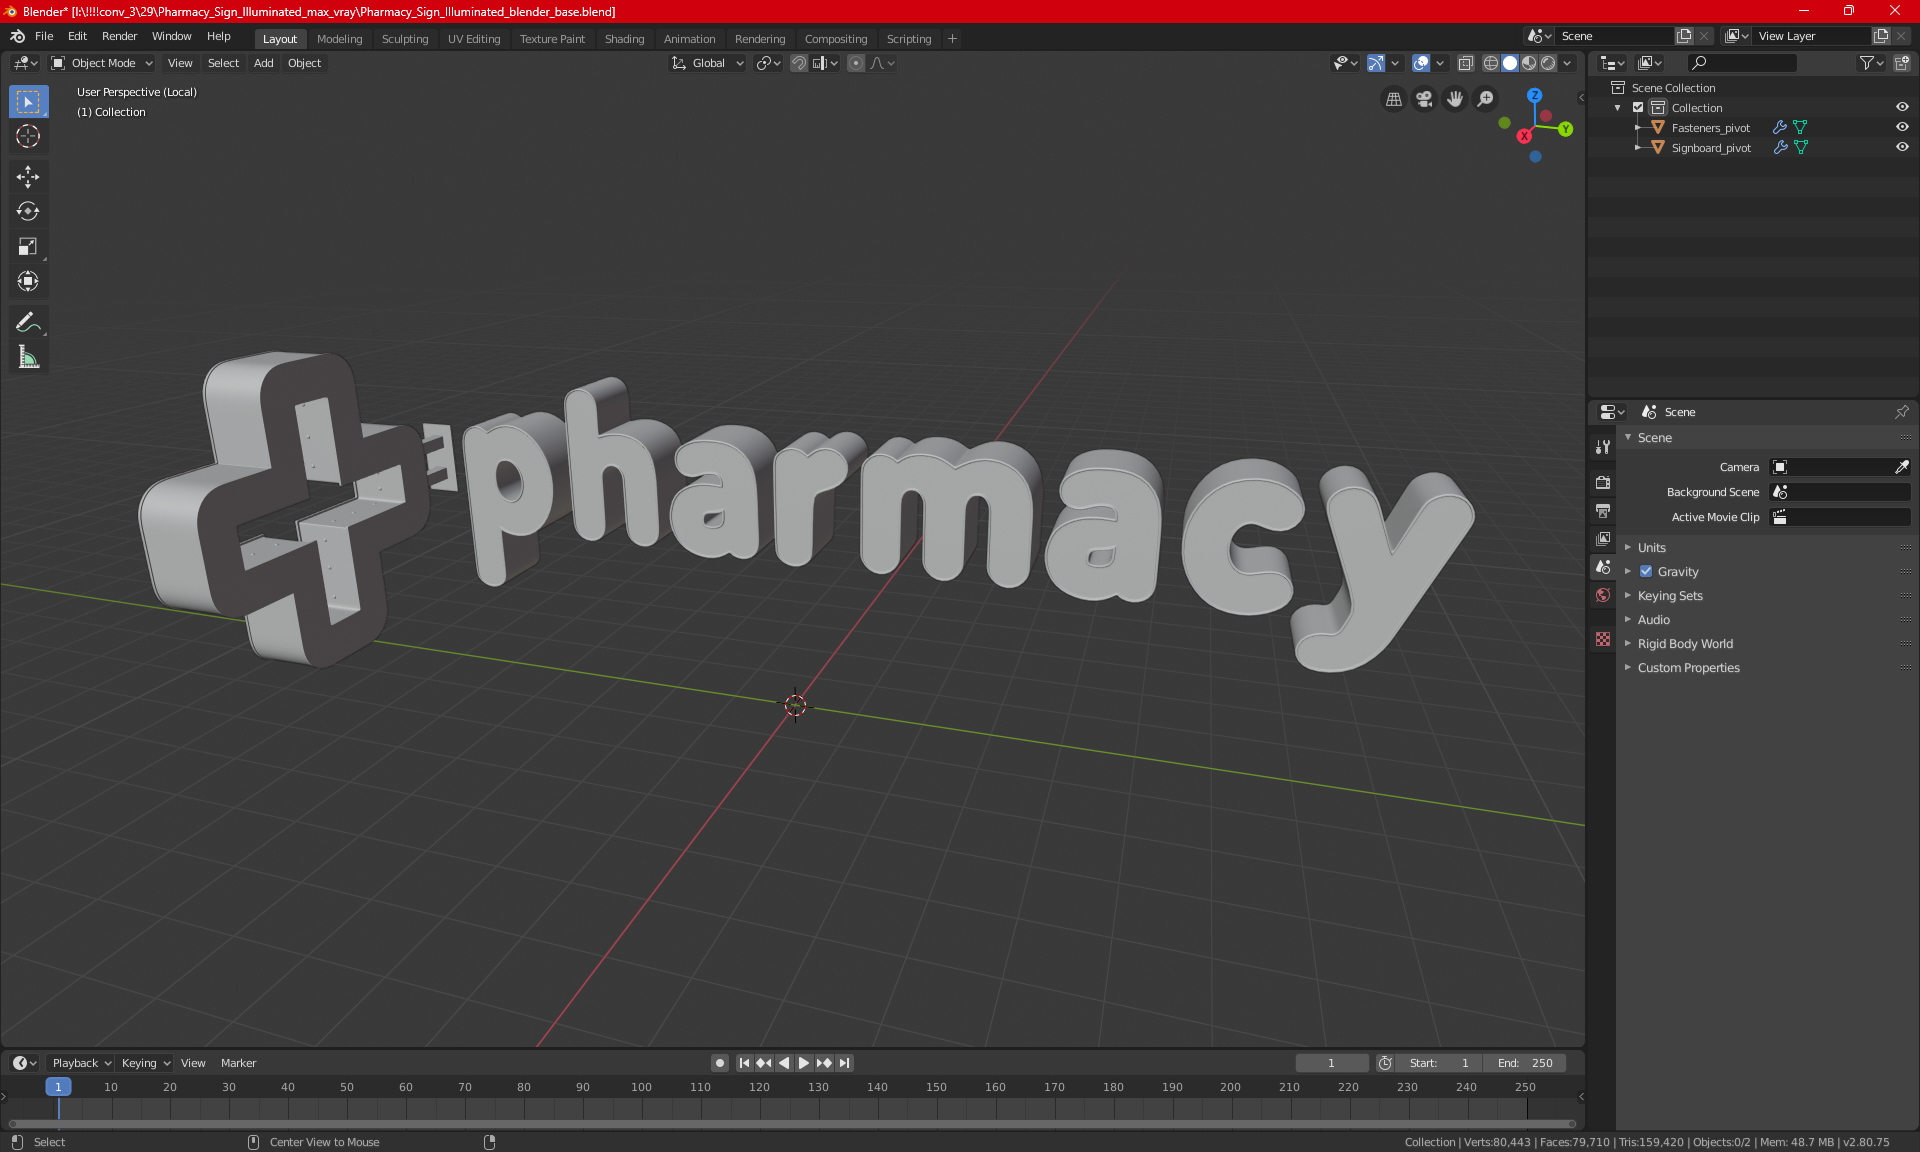The image size is (1920, 1152).
Task: Open the Active Tool properties tab
Action: 1603,447
